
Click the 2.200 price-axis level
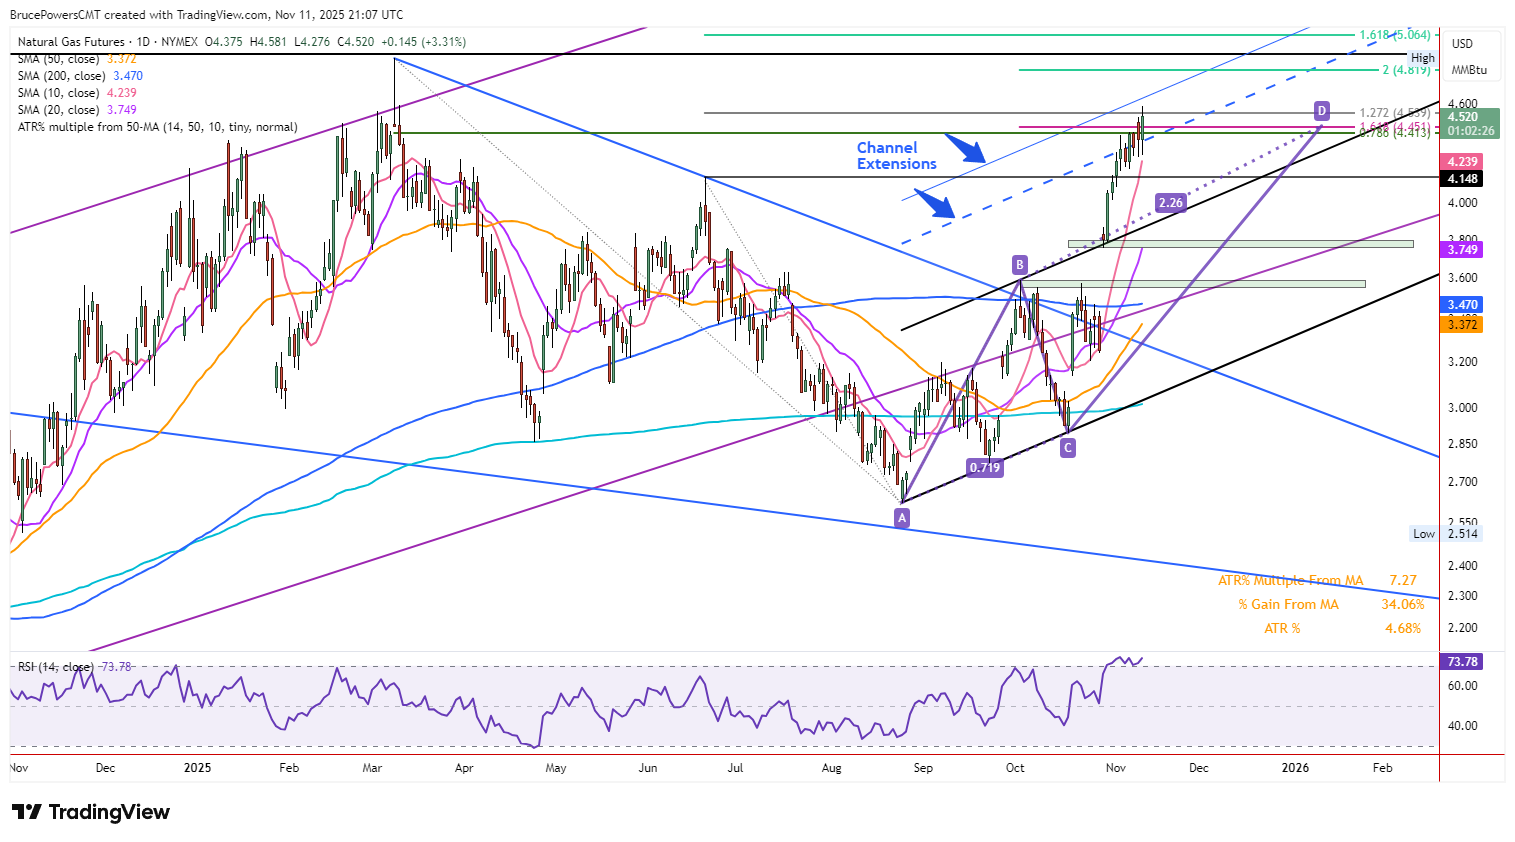[1462, 629]
